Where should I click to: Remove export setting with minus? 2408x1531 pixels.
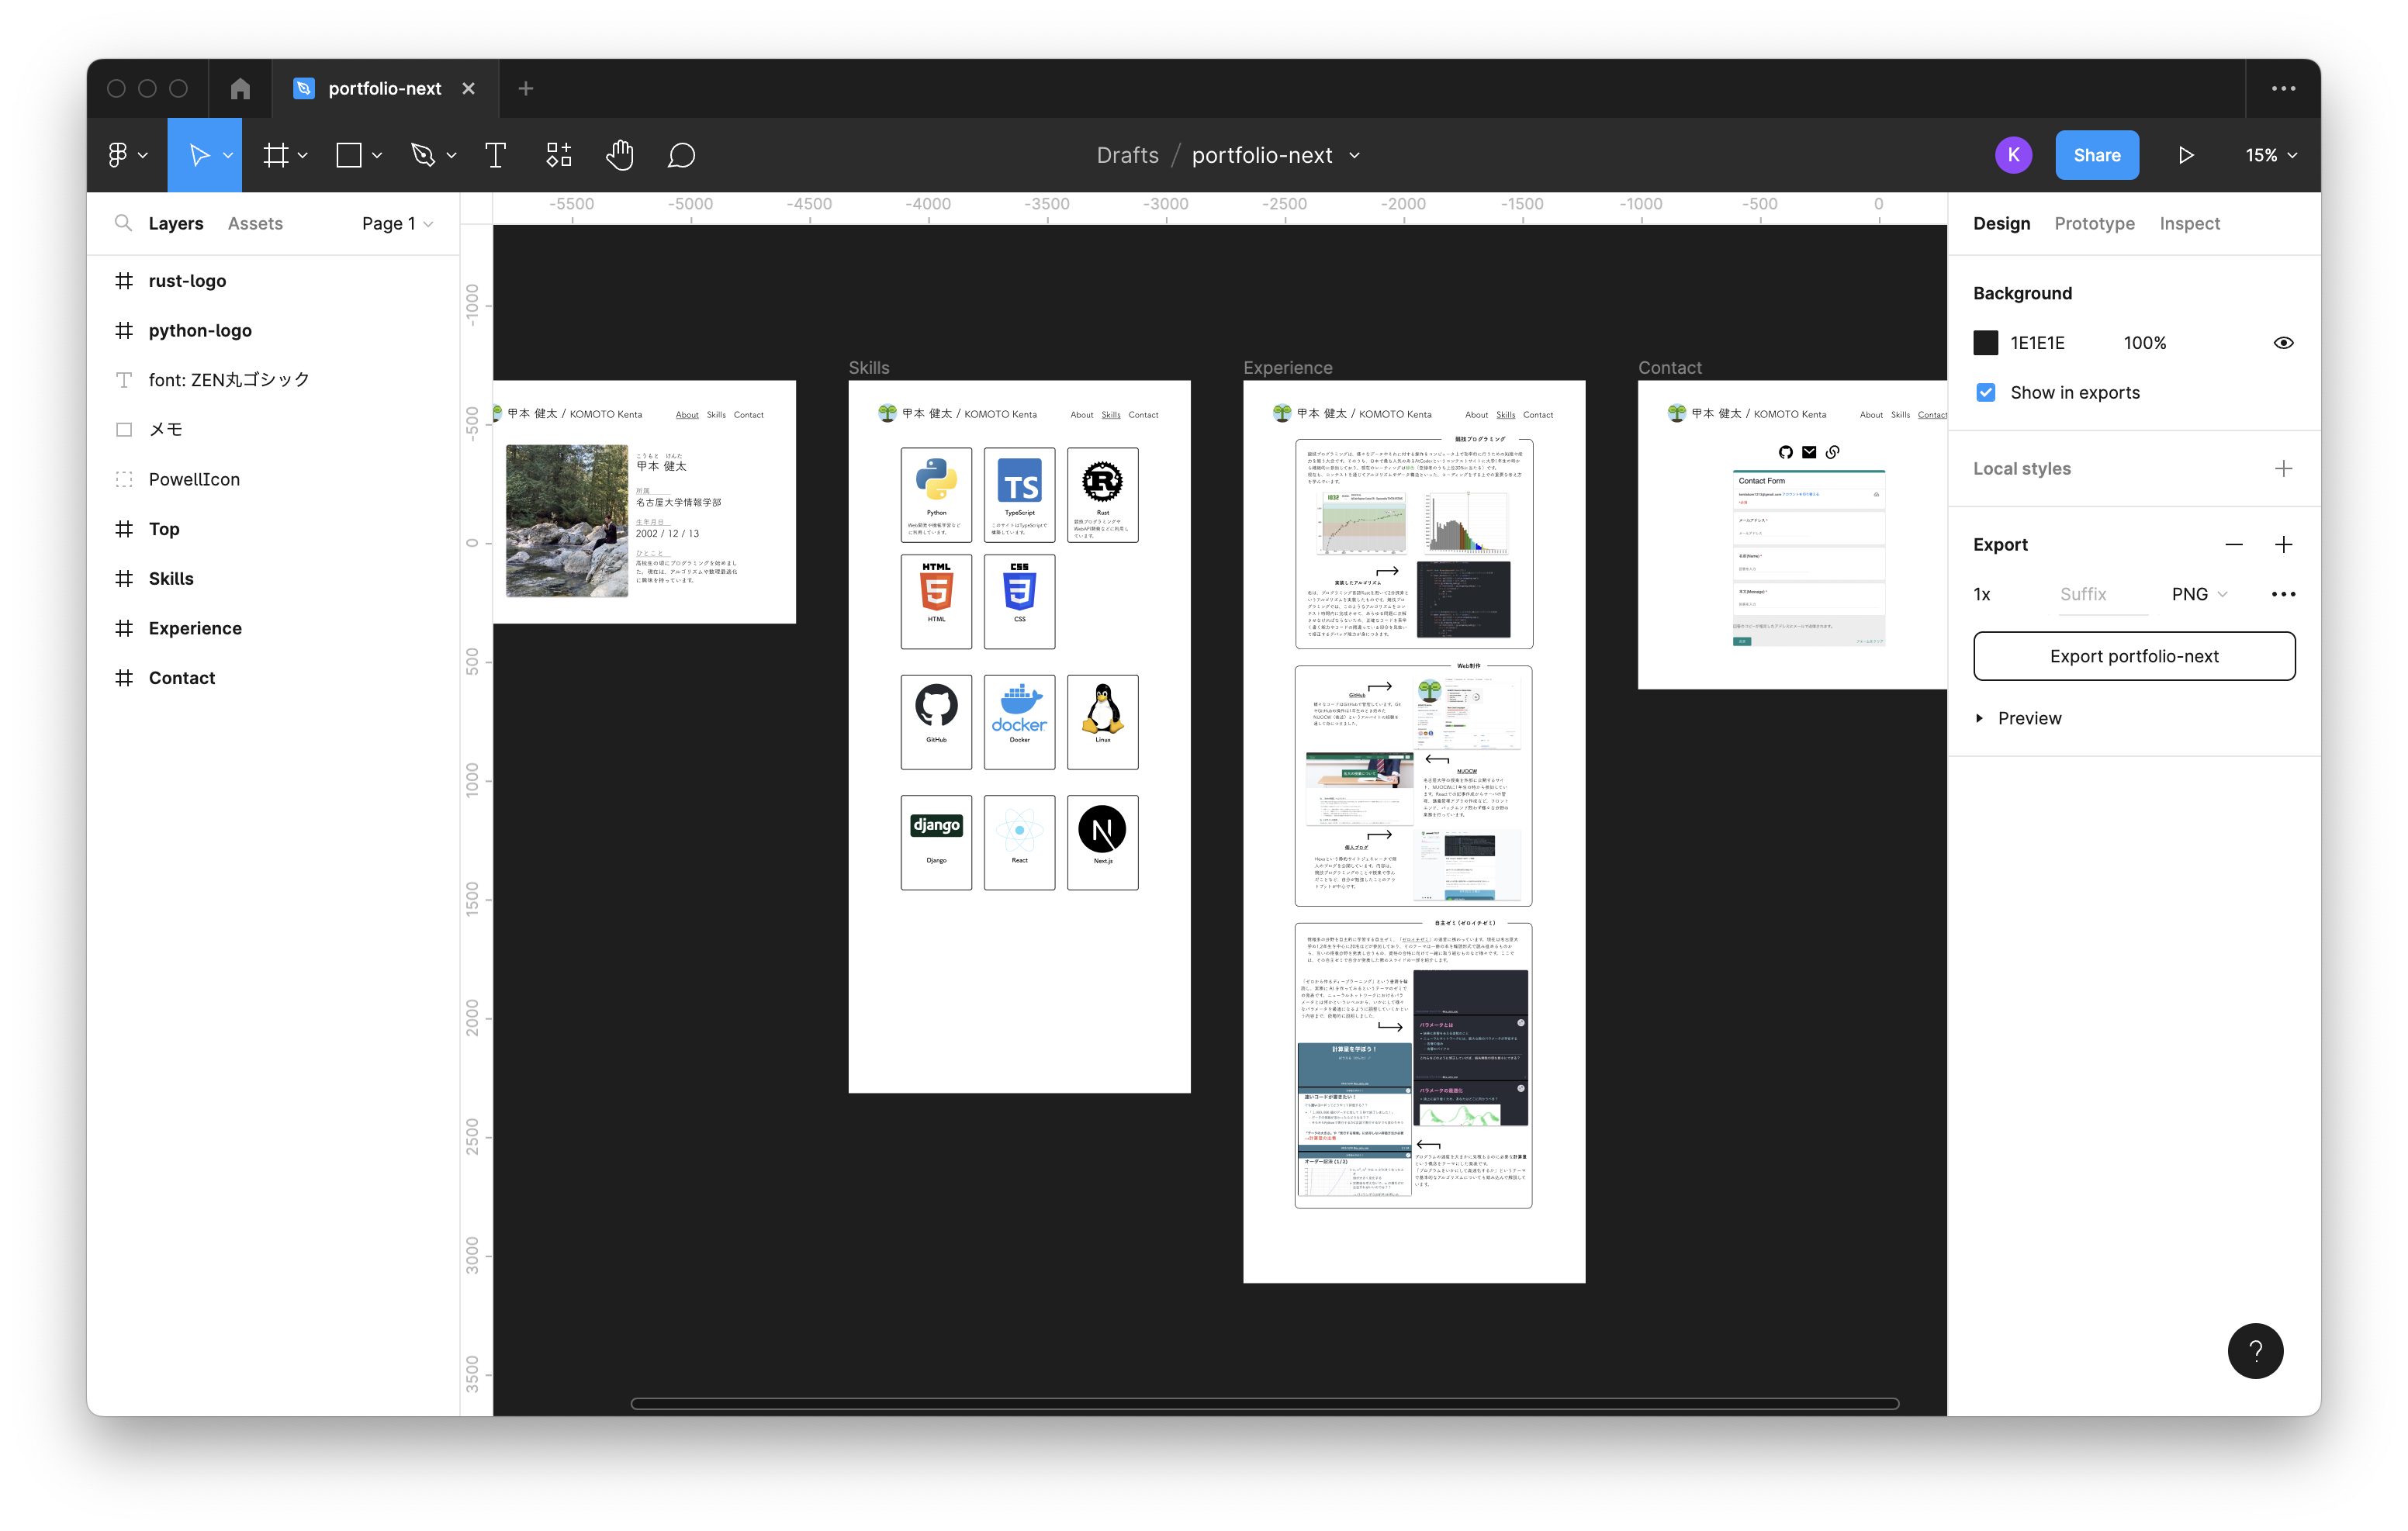(2234, 544)
